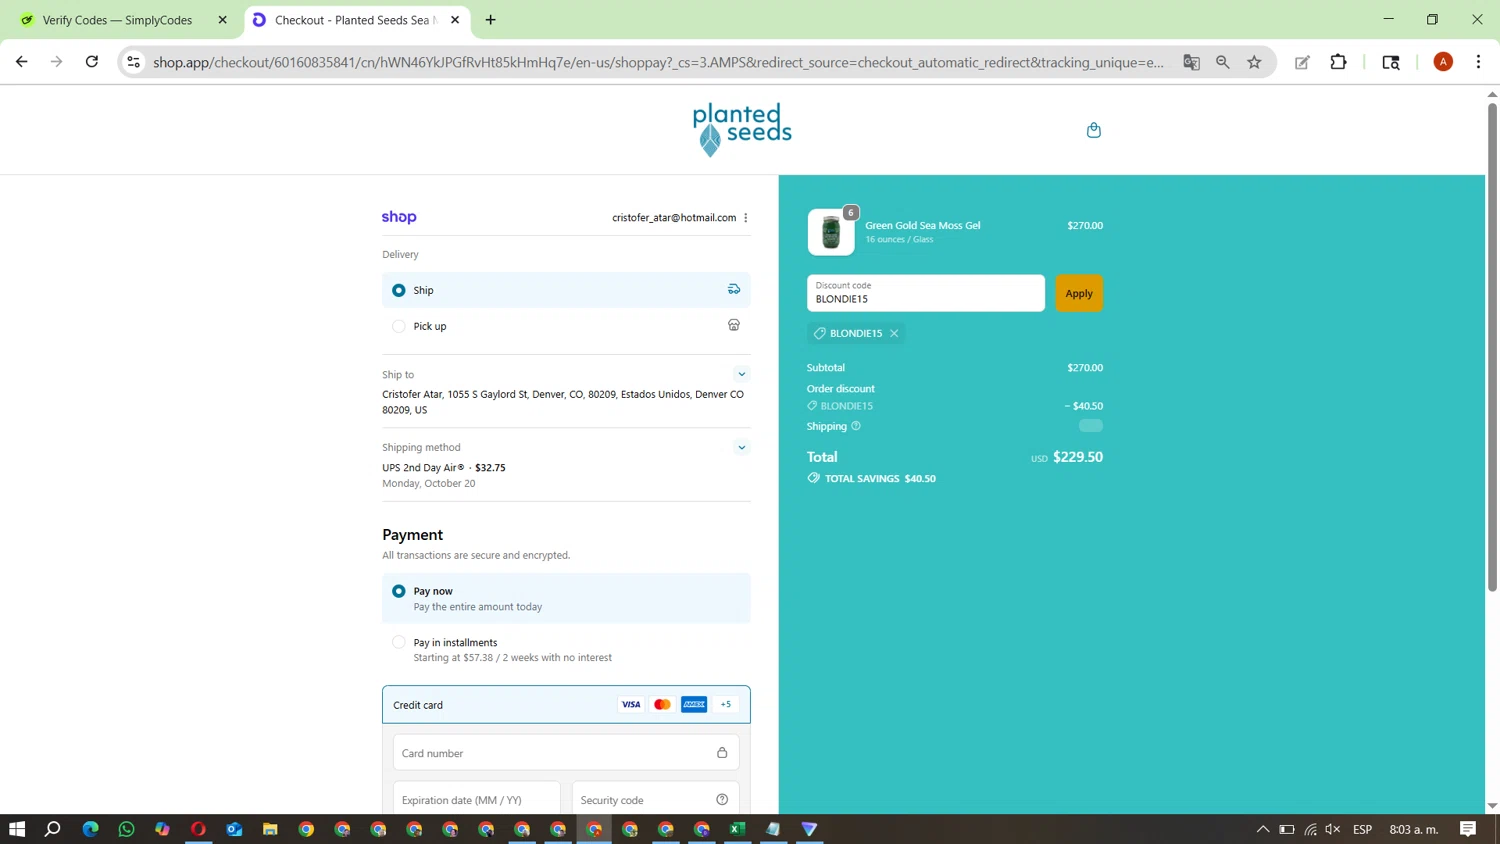Show security code help tooltip
Viewport: 1500px width, 844px height.
(722, 799)
